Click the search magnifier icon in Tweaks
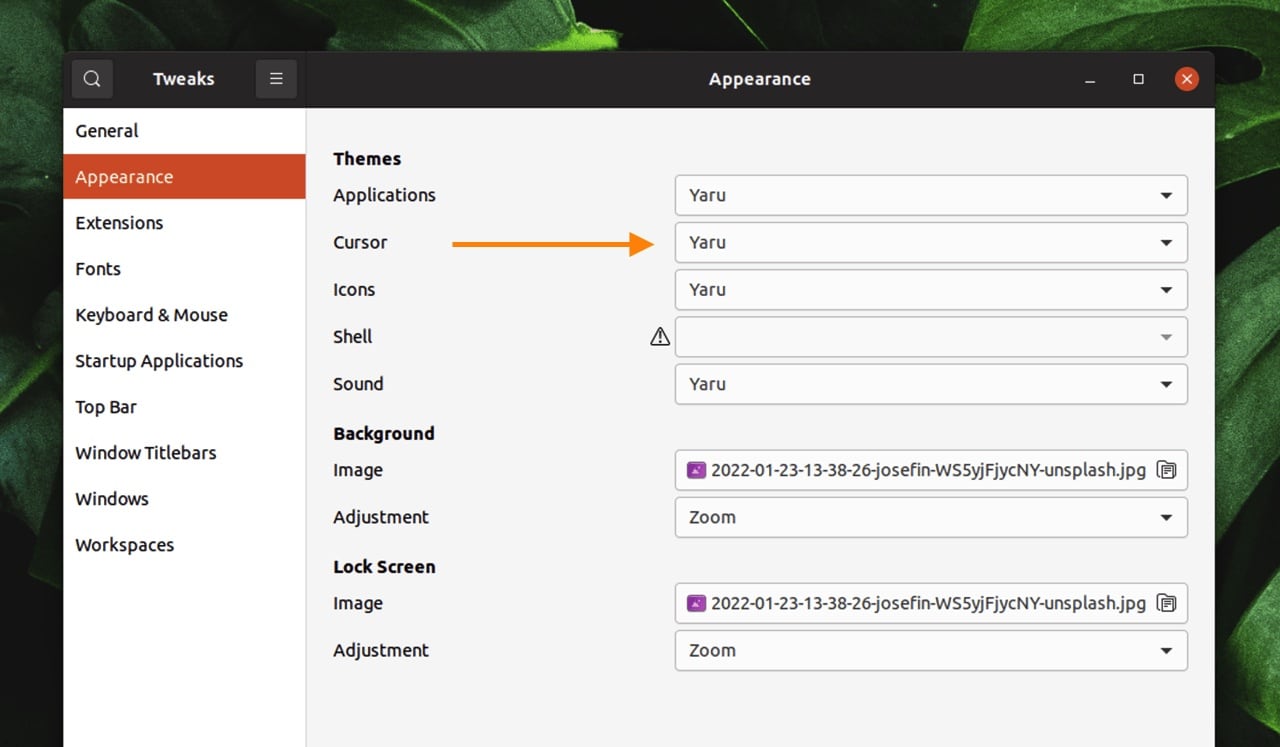1280x747 pixels. 92,79
